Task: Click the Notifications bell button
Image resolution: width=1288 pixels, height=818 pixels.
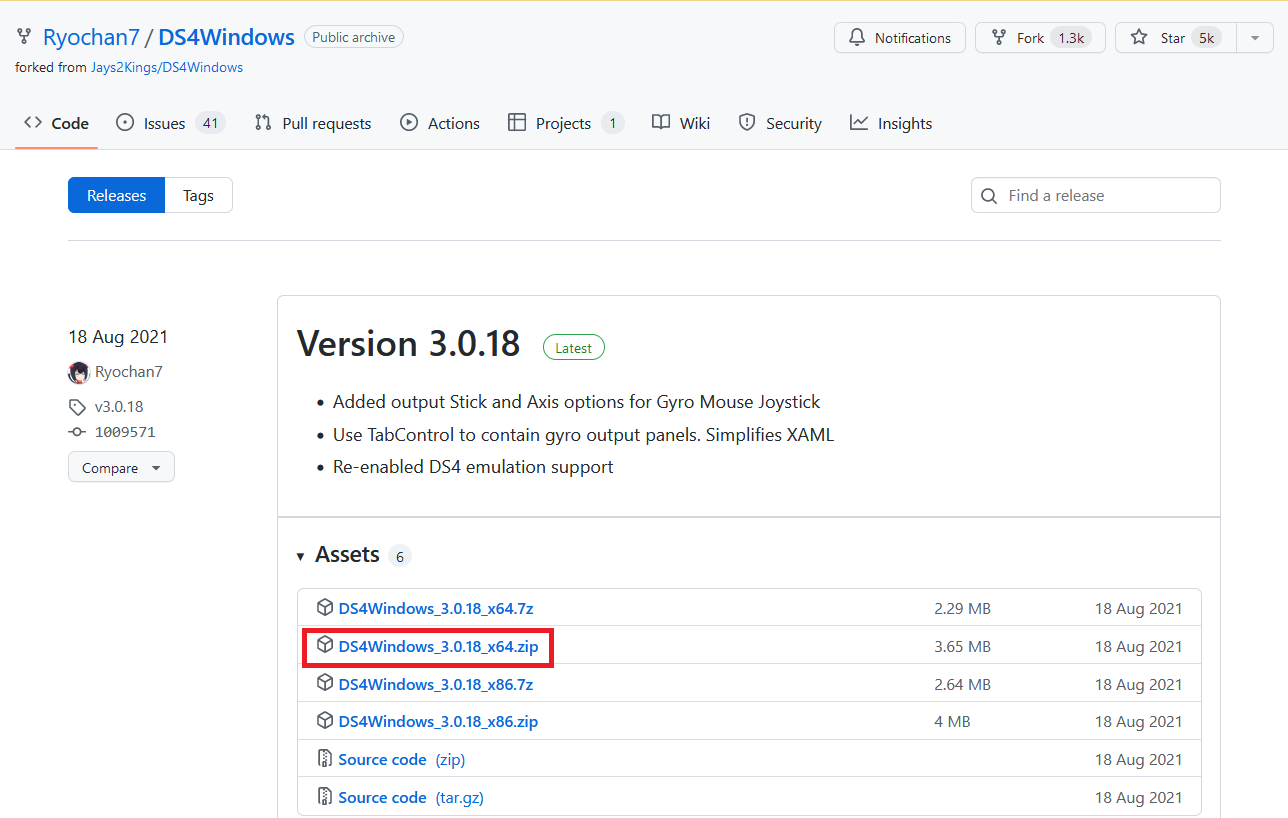Action: (x=900, y=38)
